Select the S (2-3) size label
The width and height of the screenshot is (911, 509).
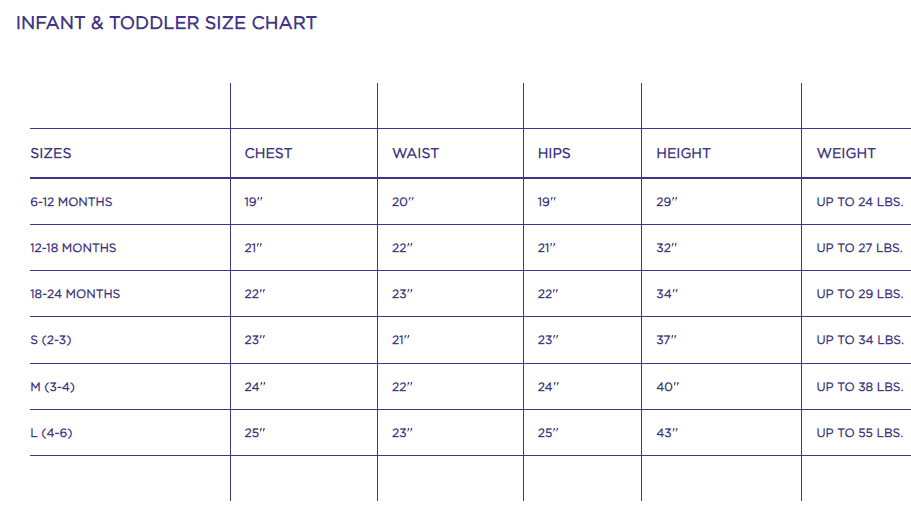pyautogui.click(x=51, y=340)
